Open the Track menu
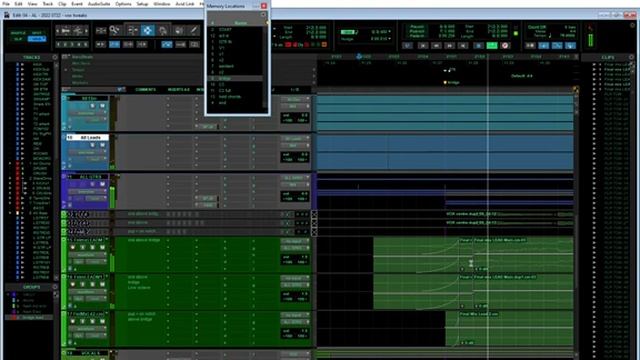640x360 pixels. pos(48,4)
